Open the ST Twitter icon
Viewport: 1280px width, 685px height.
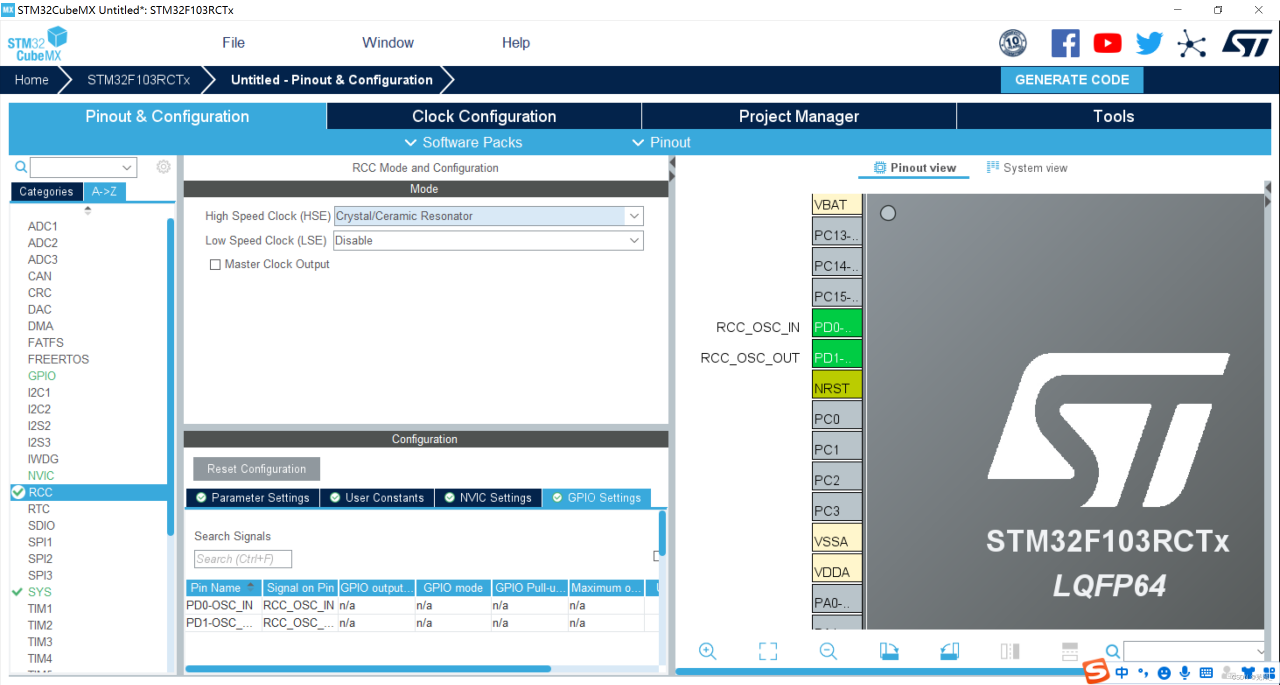coord(1149,43)
